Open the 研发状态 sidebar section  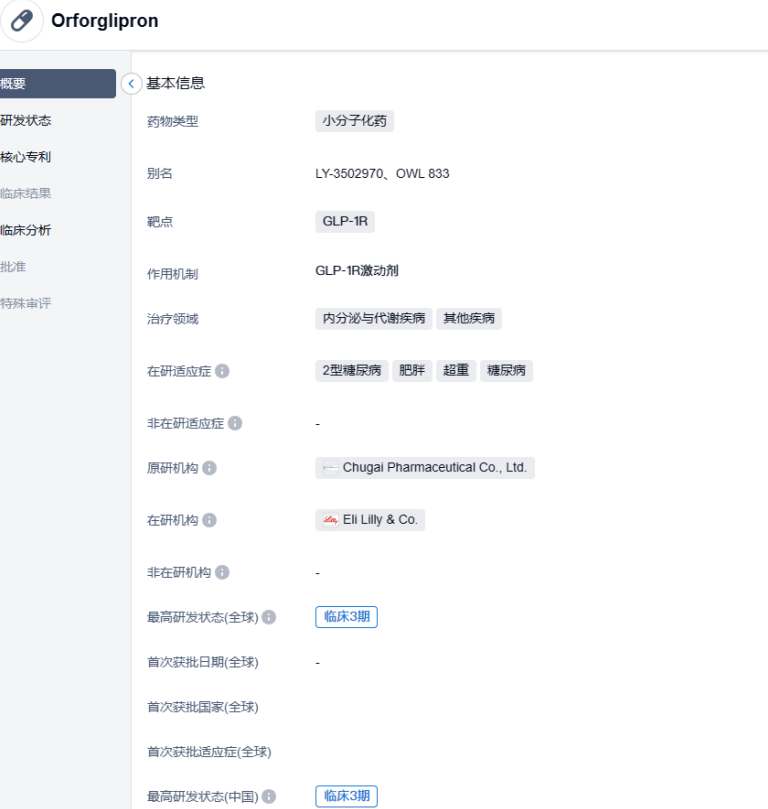pyautogui.click(x=26, y=121)
